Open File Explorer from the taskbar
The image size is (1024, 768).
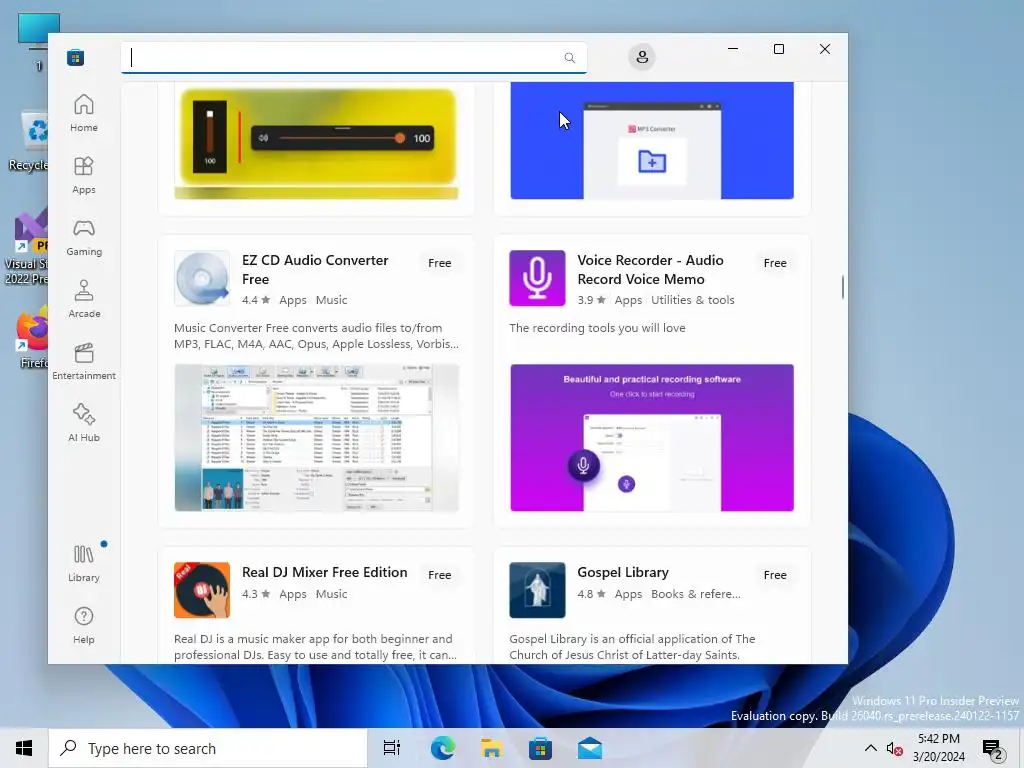click(491, 748)
